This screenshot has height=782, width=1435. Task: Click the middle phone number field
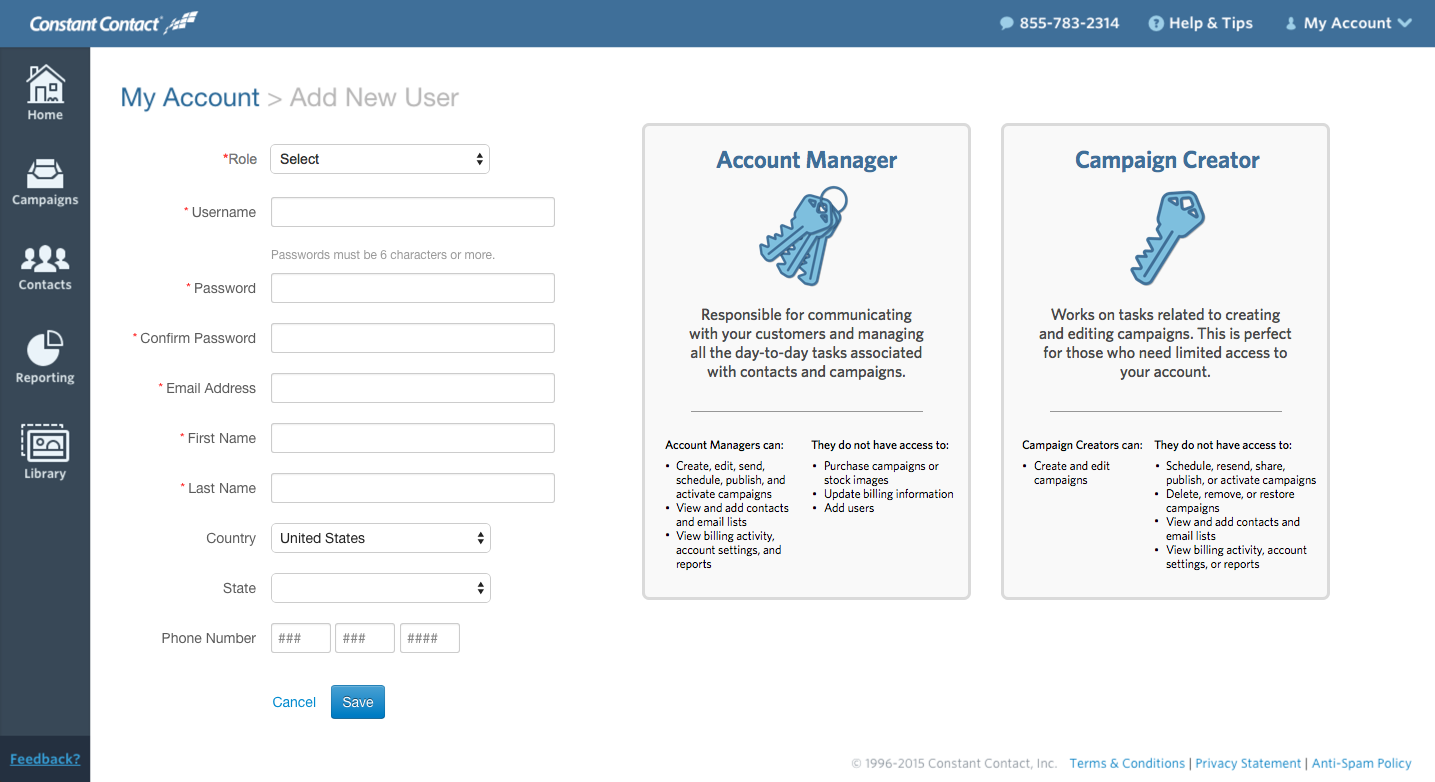(365, 638)
